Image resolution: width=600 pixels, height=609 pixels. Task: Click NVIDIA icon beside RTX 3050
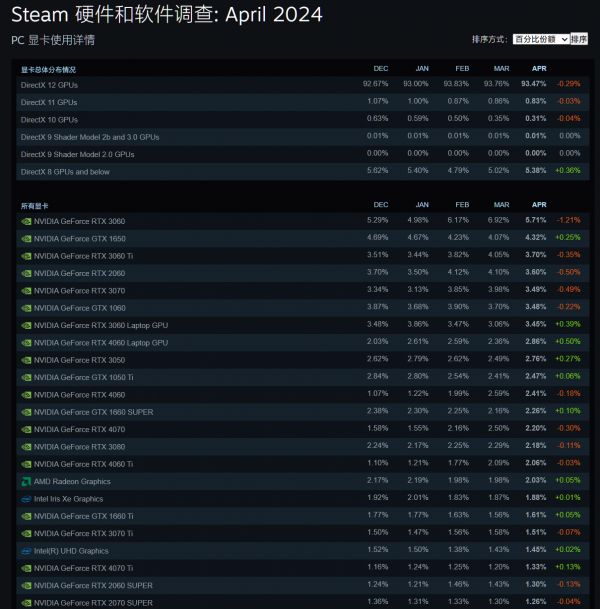26,360
